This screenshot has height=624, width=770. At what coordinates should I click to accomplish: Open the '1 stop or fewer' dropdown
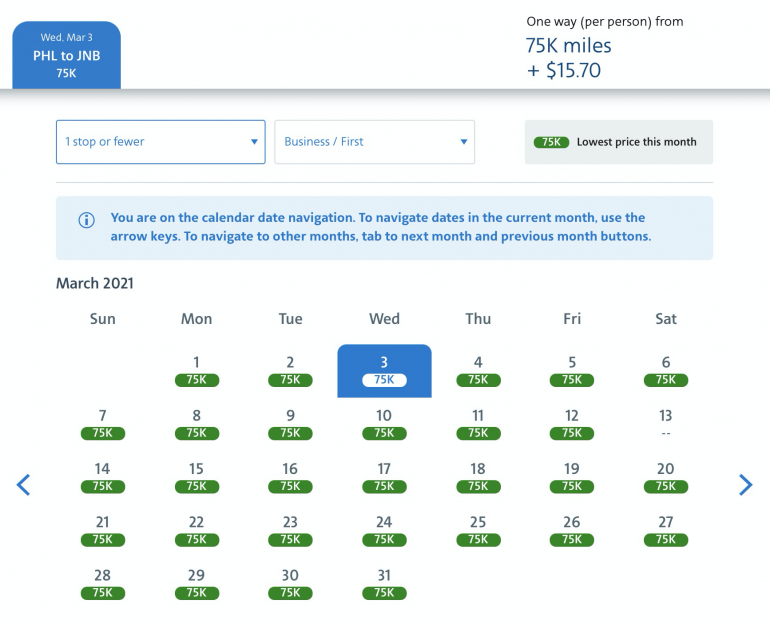click(x=160, y=142)
